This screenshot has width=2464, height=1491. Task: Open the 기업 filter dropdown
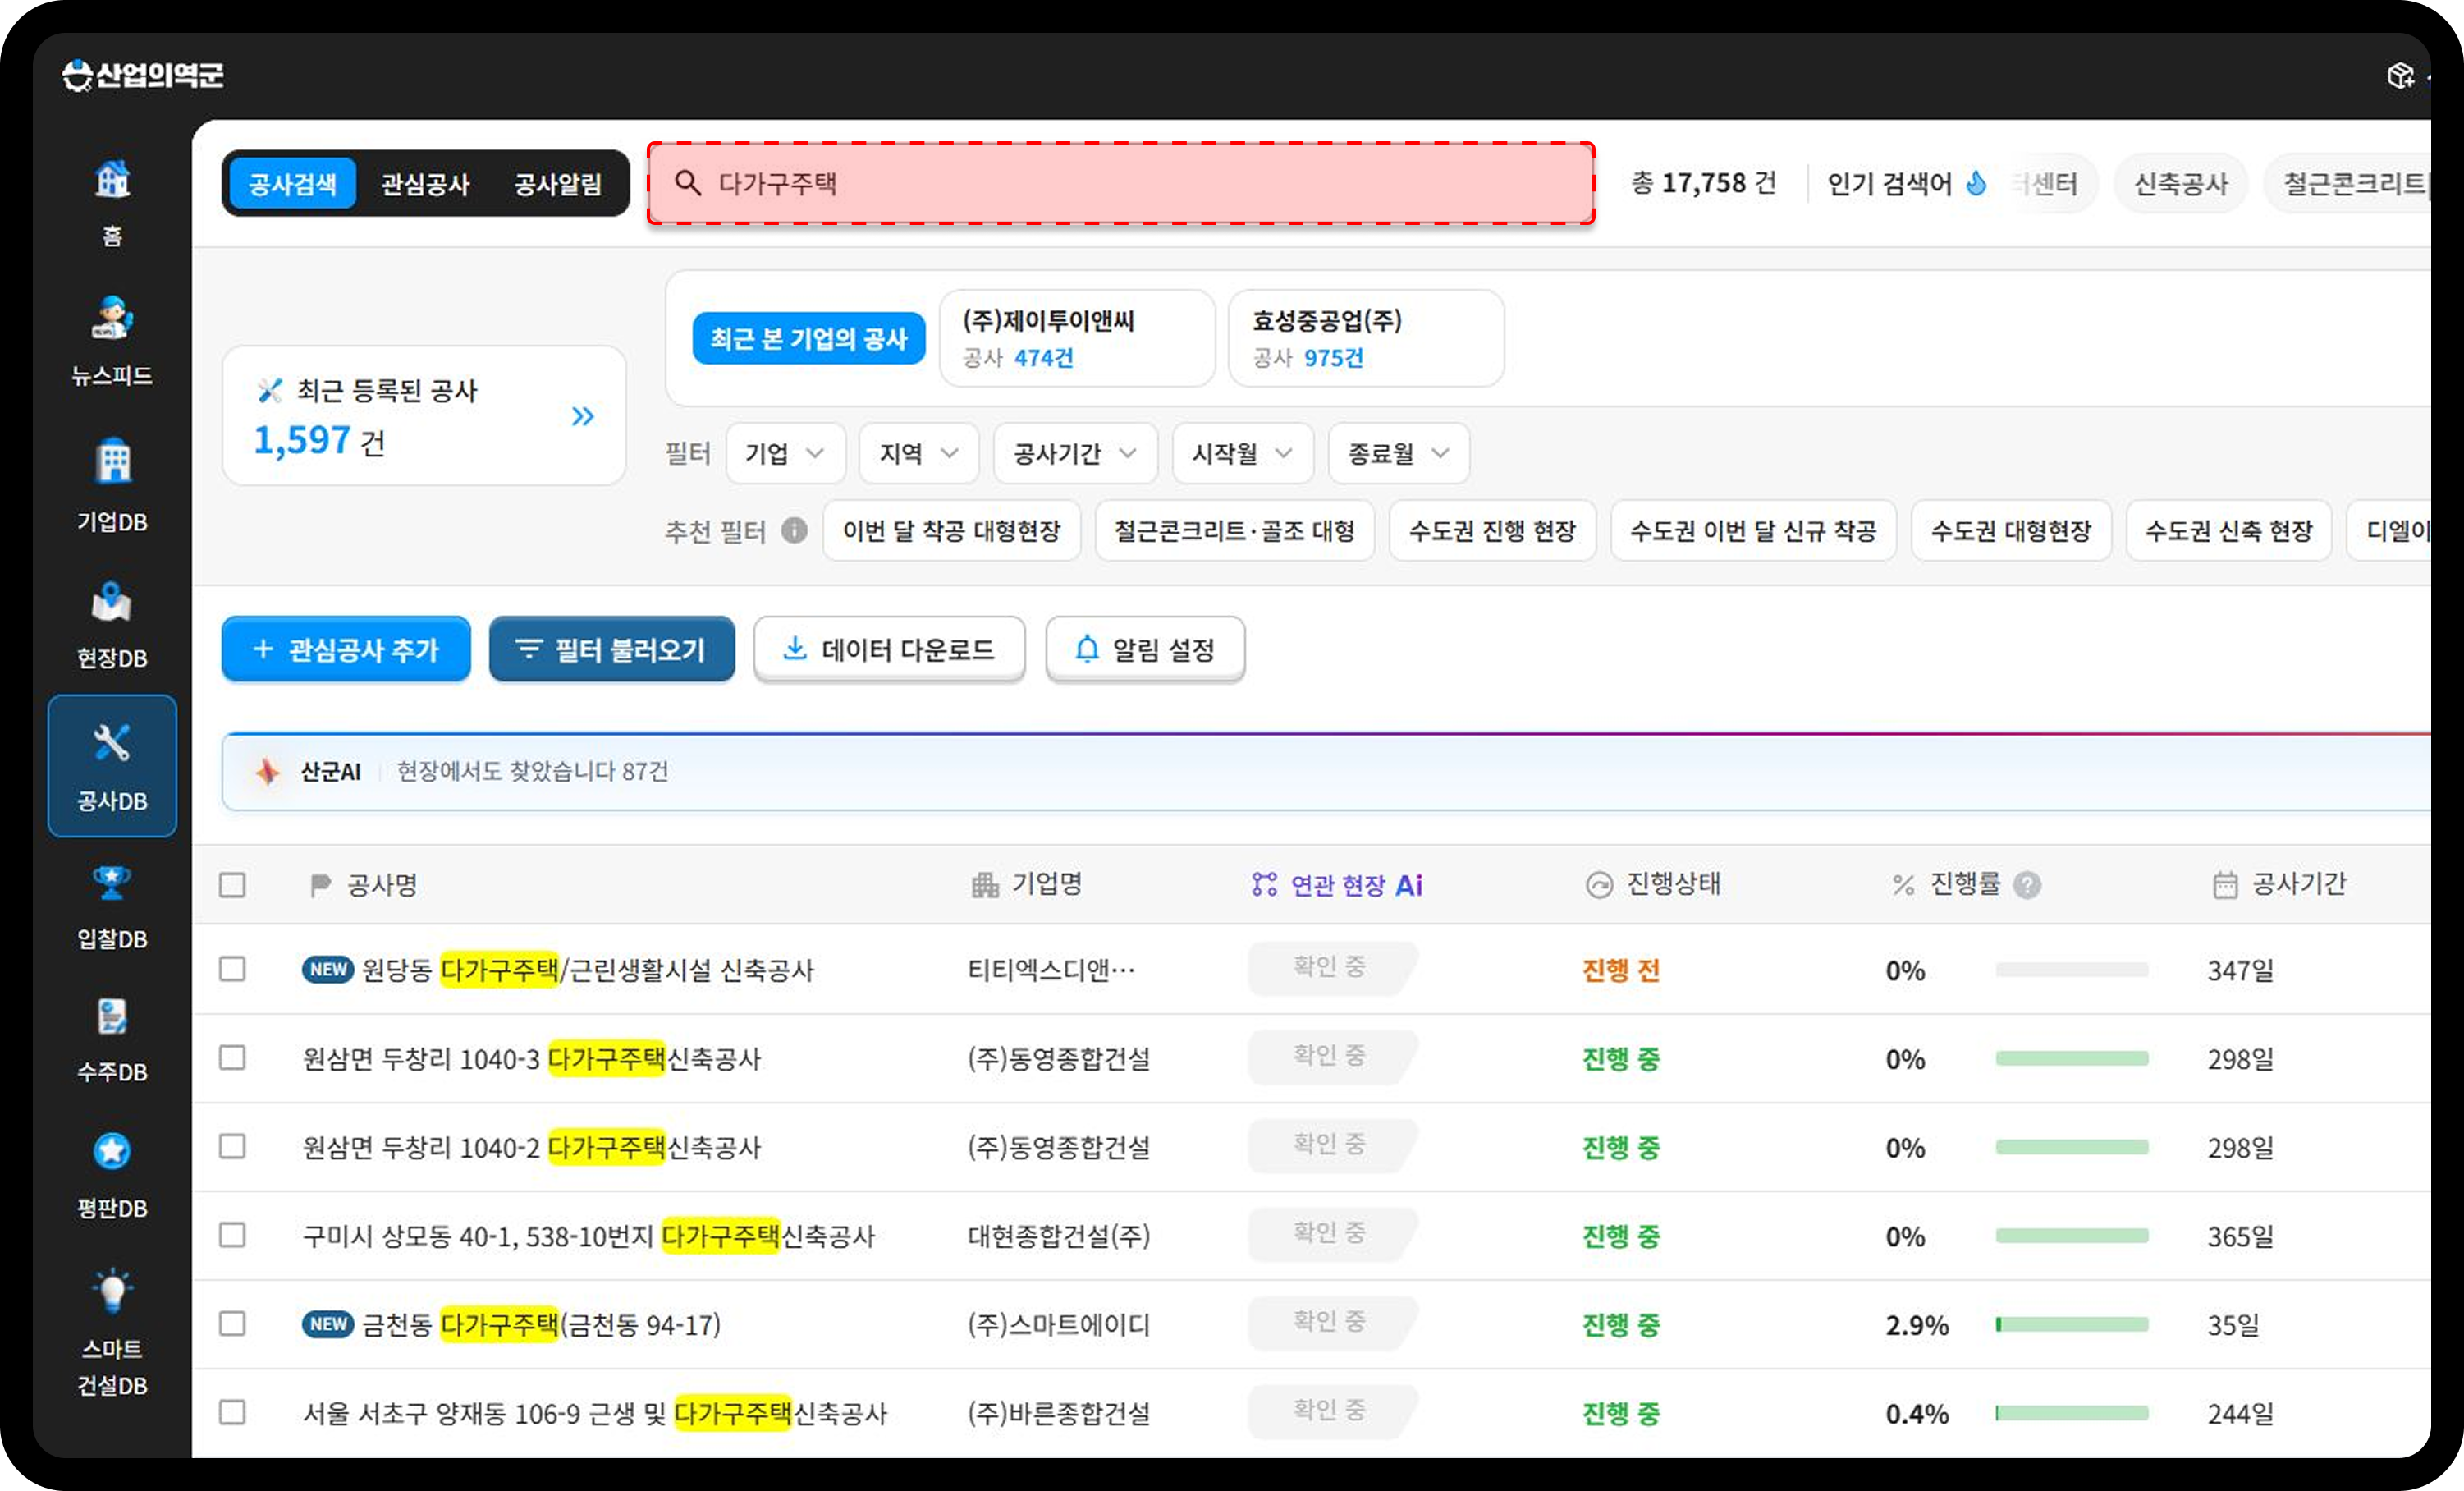785,453
